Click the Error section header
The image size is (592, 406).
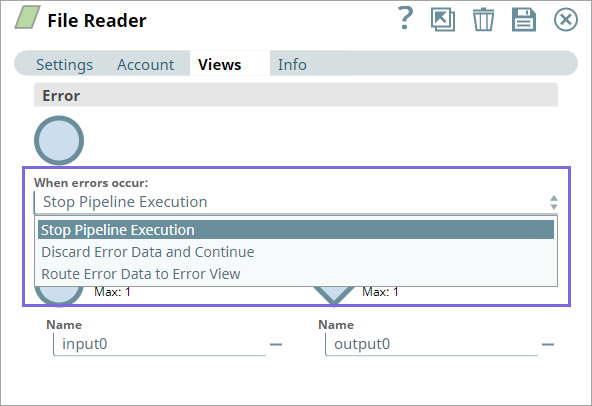tap(296, 95)
